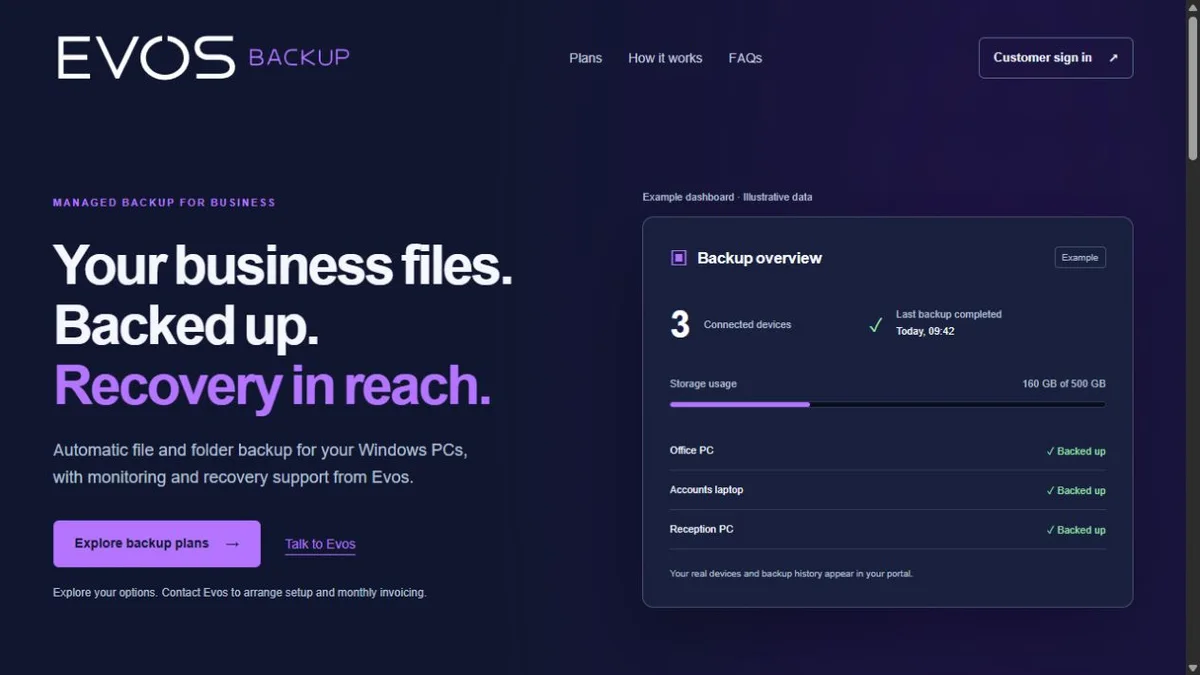Click the scrollbar down arrow
This screenshot has width=1200, height=675.
pyautogui.click(x=1192, y=667)
